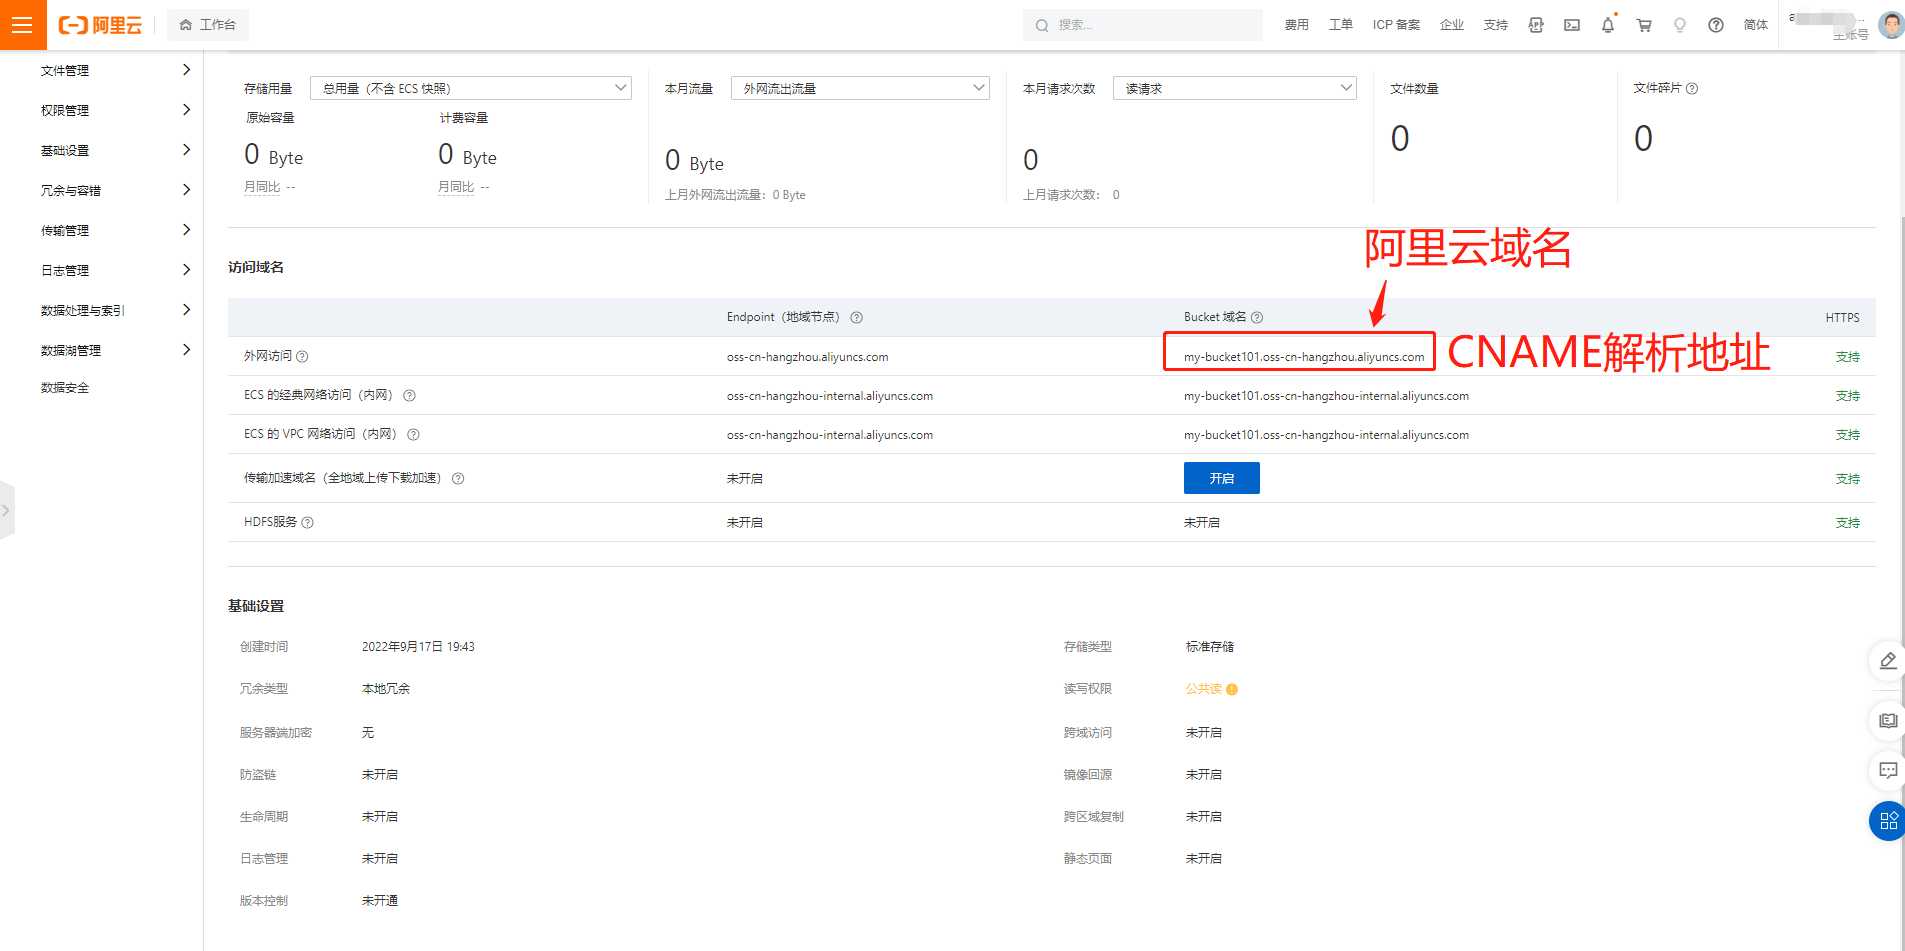1905x951 pixels.
Task: Click 支持 link in 传输加速域名 row
Action: point(1847,479)
